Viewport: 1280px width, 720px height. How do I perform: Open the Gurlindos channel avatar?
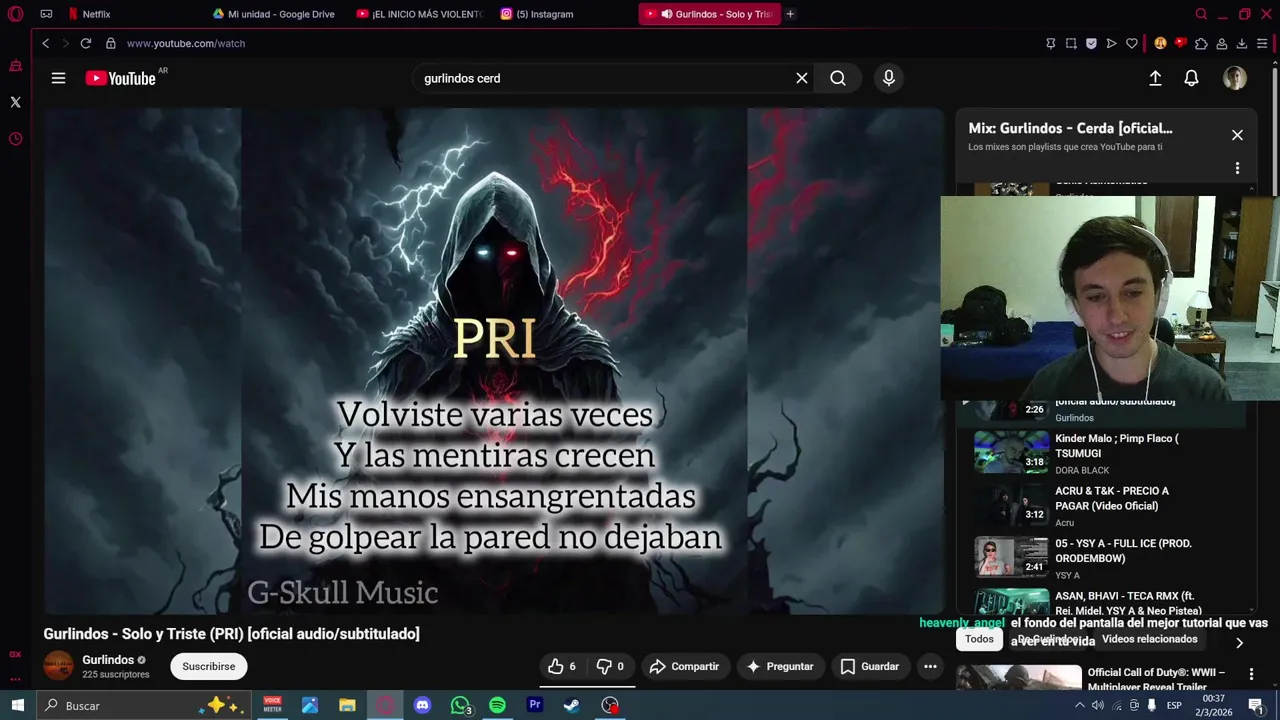click(x=58, y=666)
